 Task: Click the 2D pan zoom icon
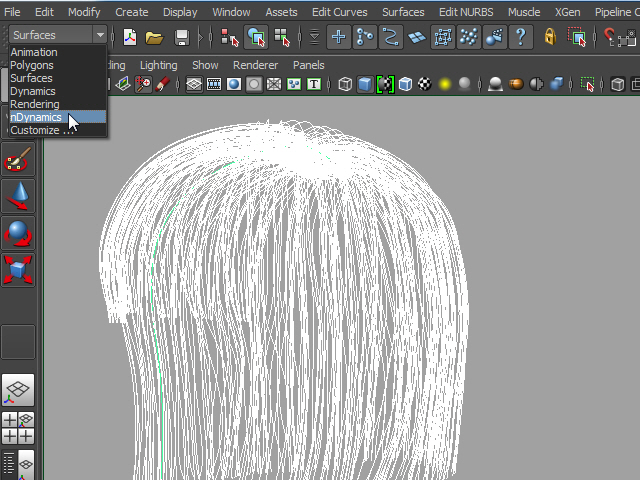click(143, 84)
